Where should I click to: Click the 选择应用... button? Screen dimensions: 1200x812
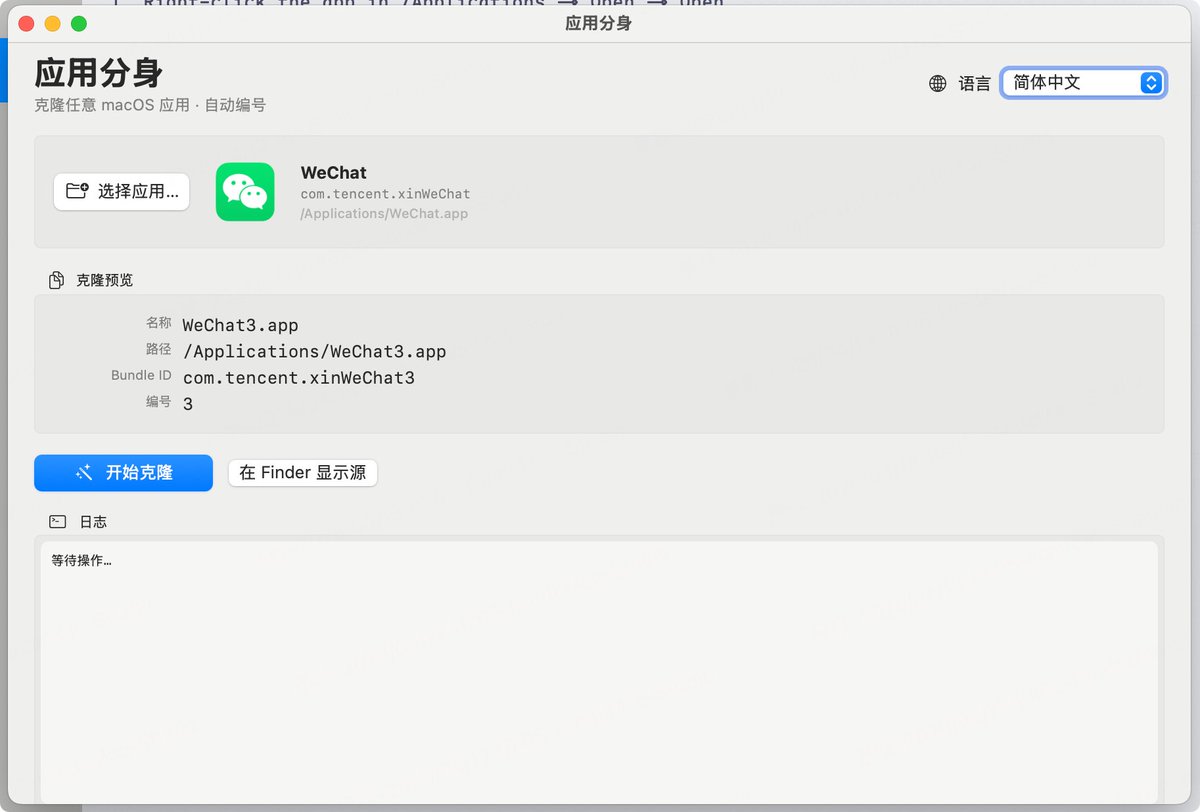122,191
